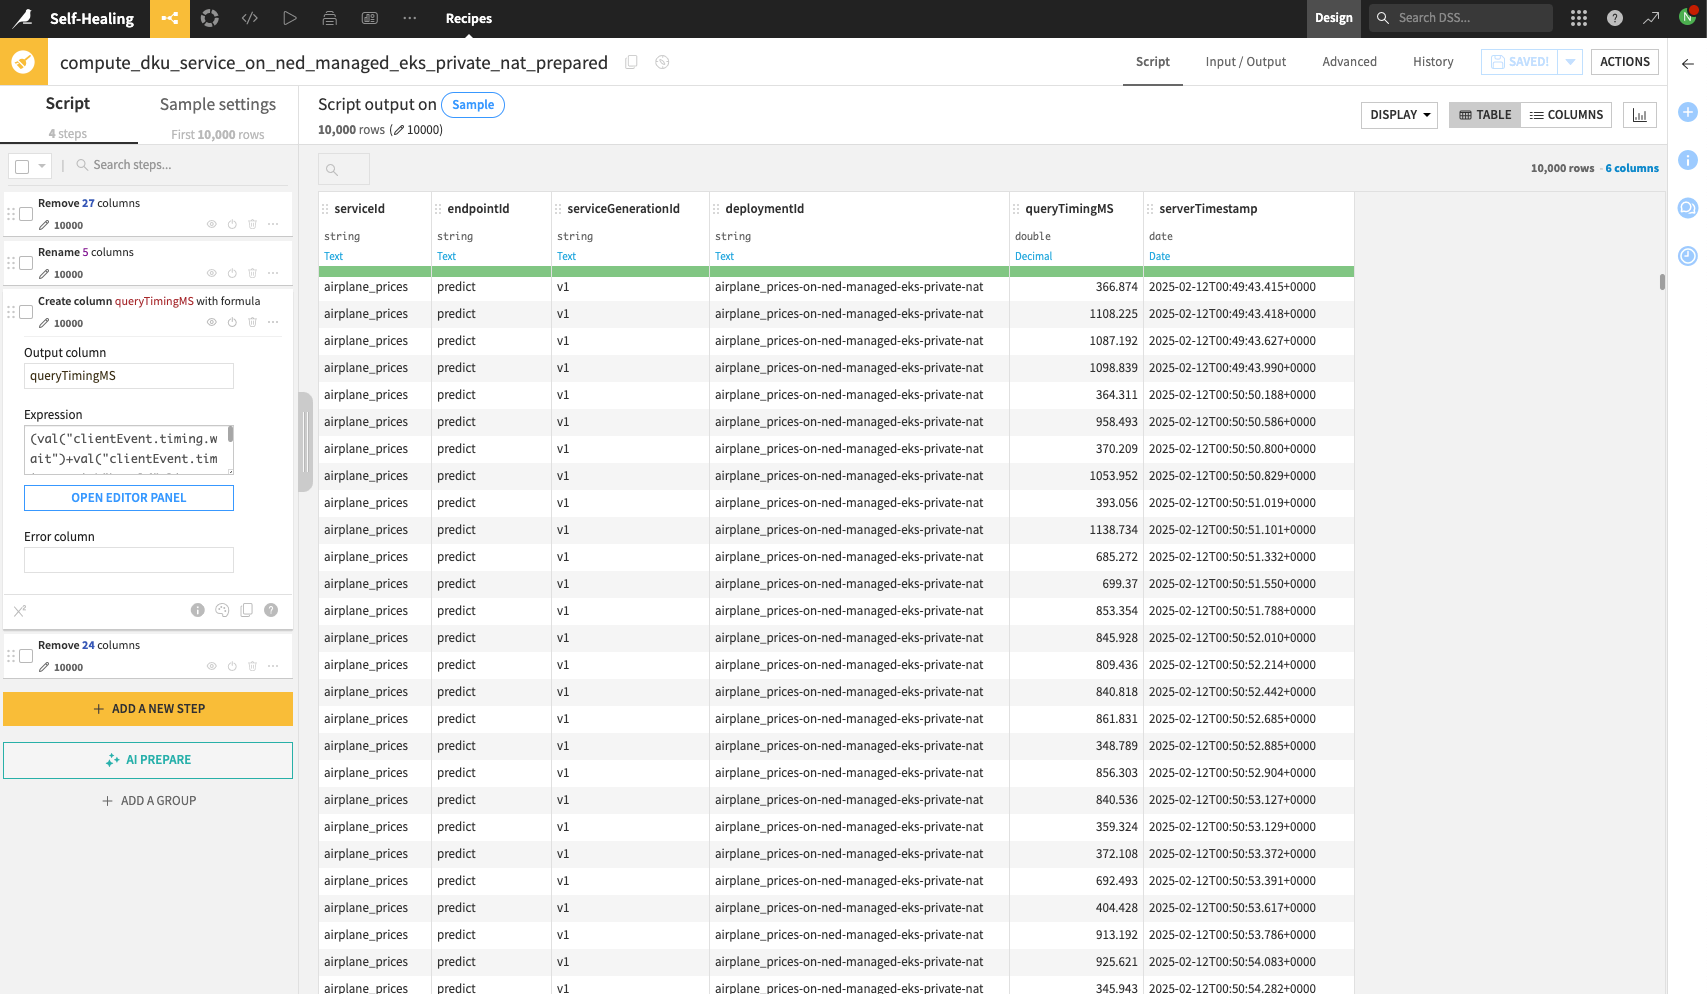Copy the recipe name using the copy icon
The width and height of the screenshot is (1707, 994).
tap(631, 62)
